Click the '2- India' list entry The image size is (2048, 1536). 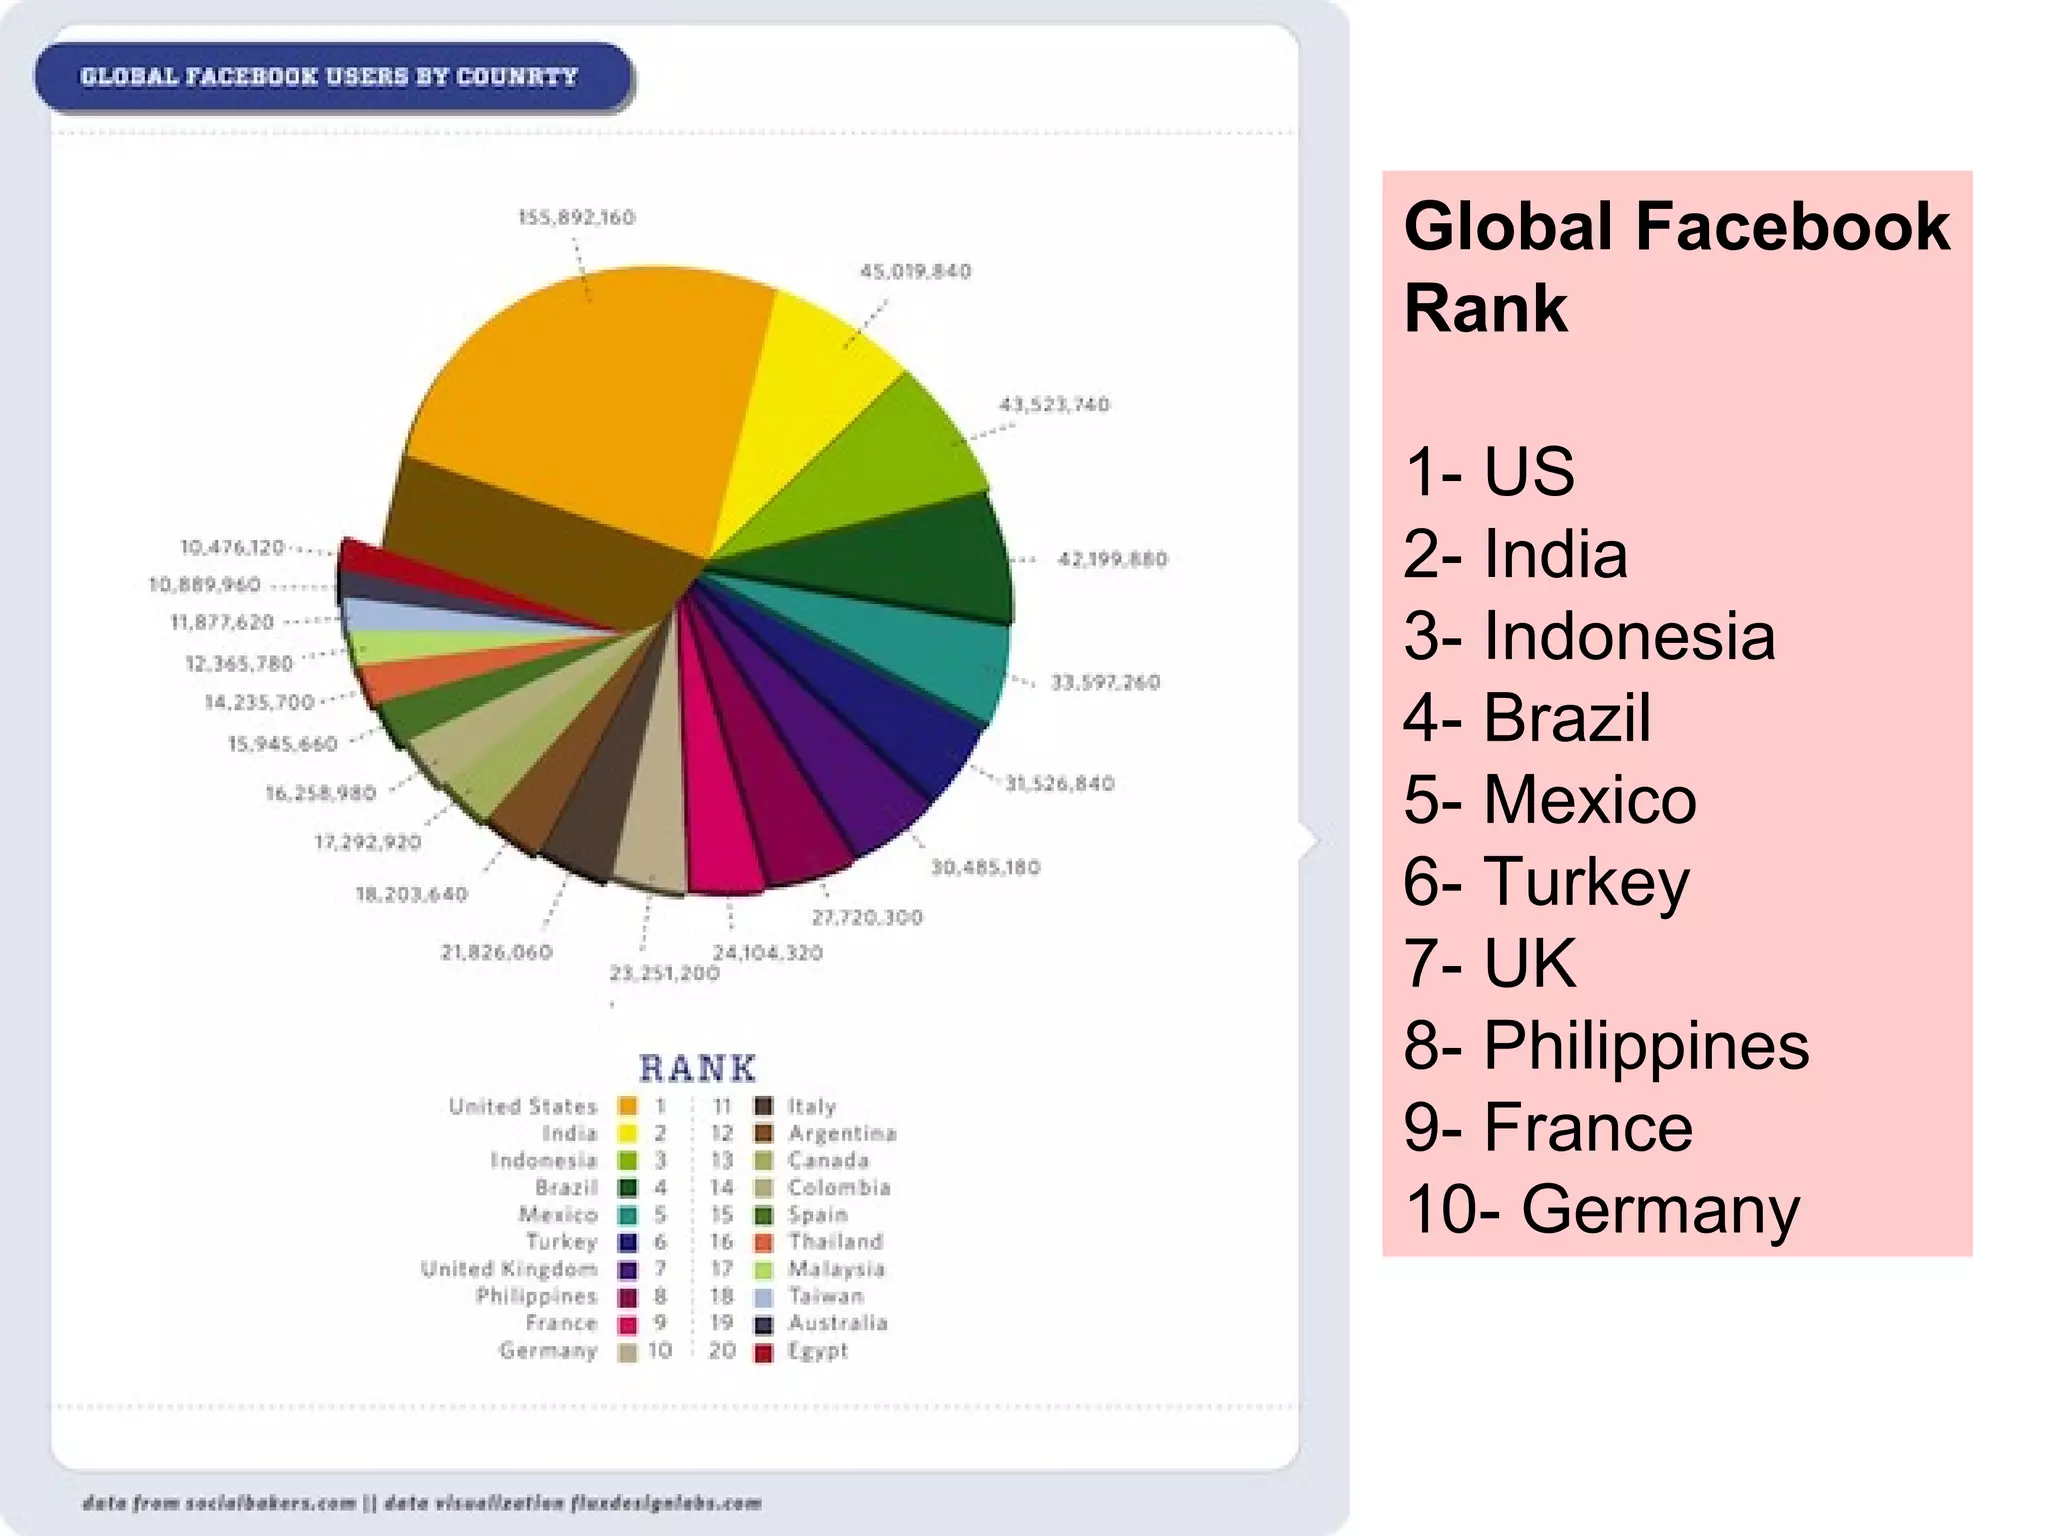(x=1515, y=553)
